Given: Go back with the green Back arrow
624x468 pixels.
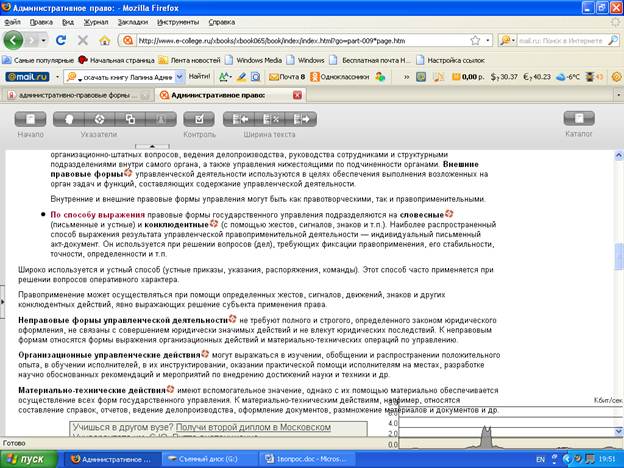Looking at the screenshot, I should coord(13,40).
